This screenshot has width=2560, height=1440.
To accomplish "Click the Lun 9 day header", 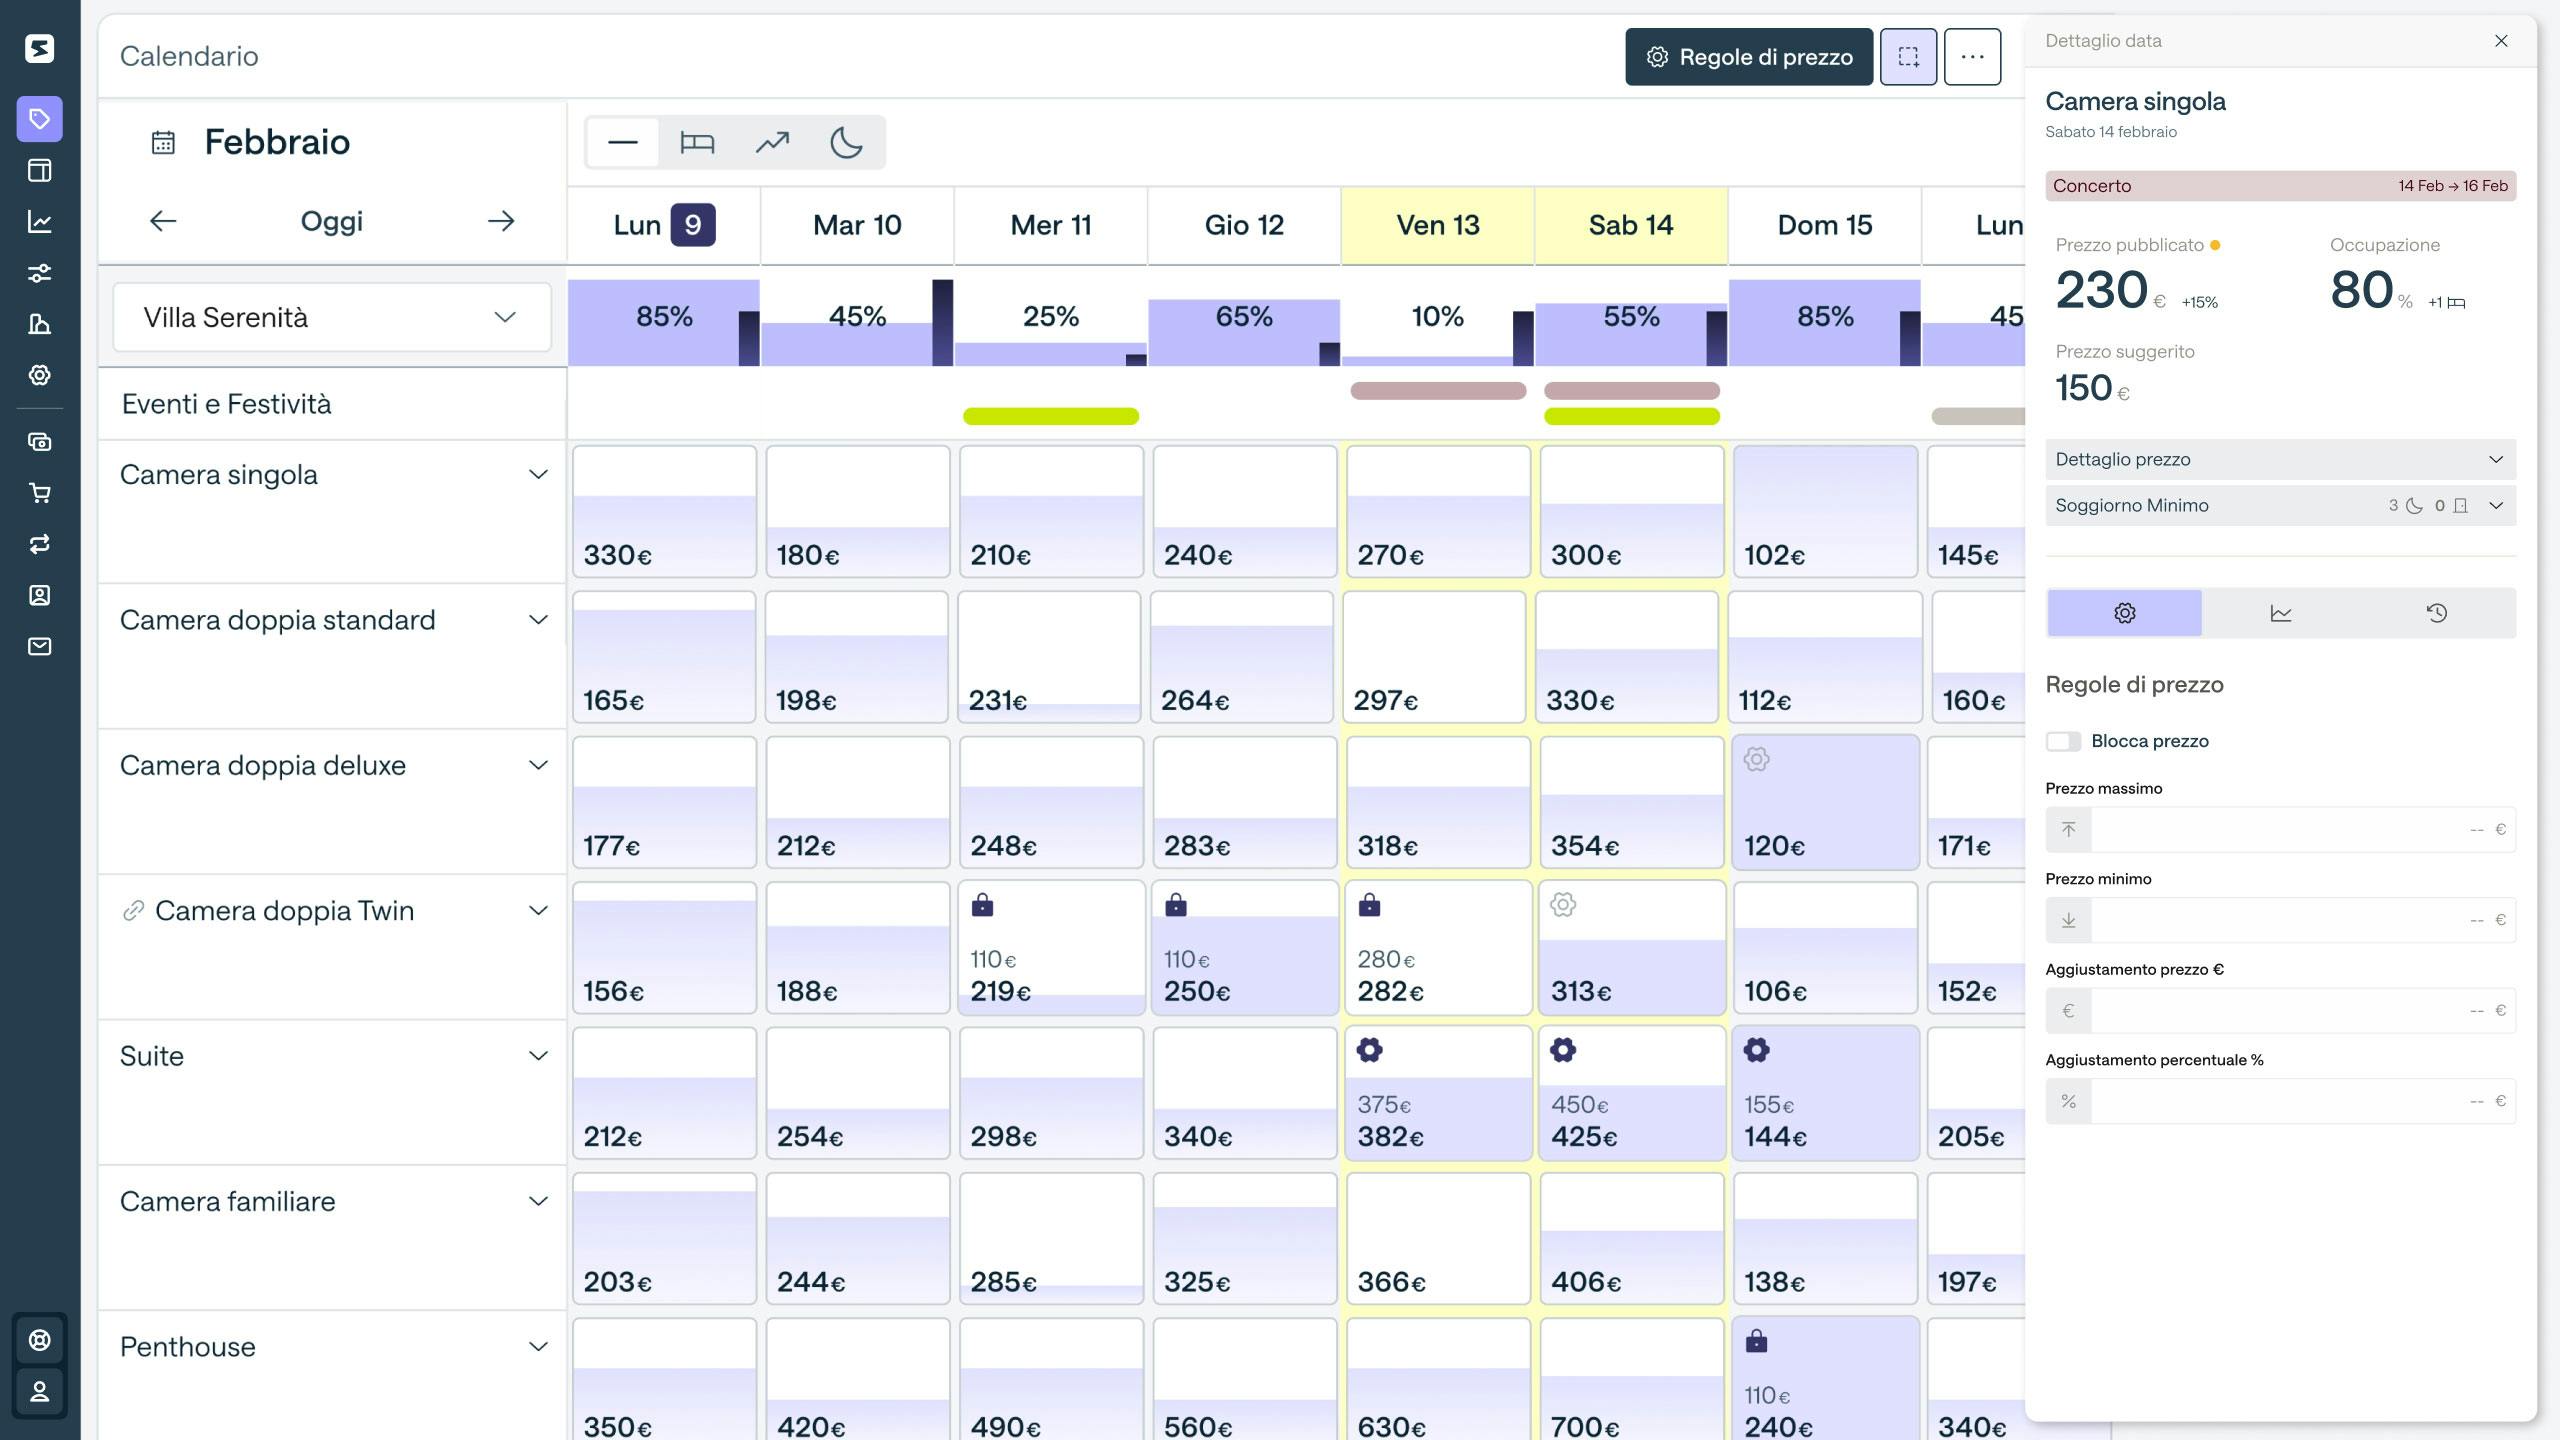I will click(x=664, y=225).
